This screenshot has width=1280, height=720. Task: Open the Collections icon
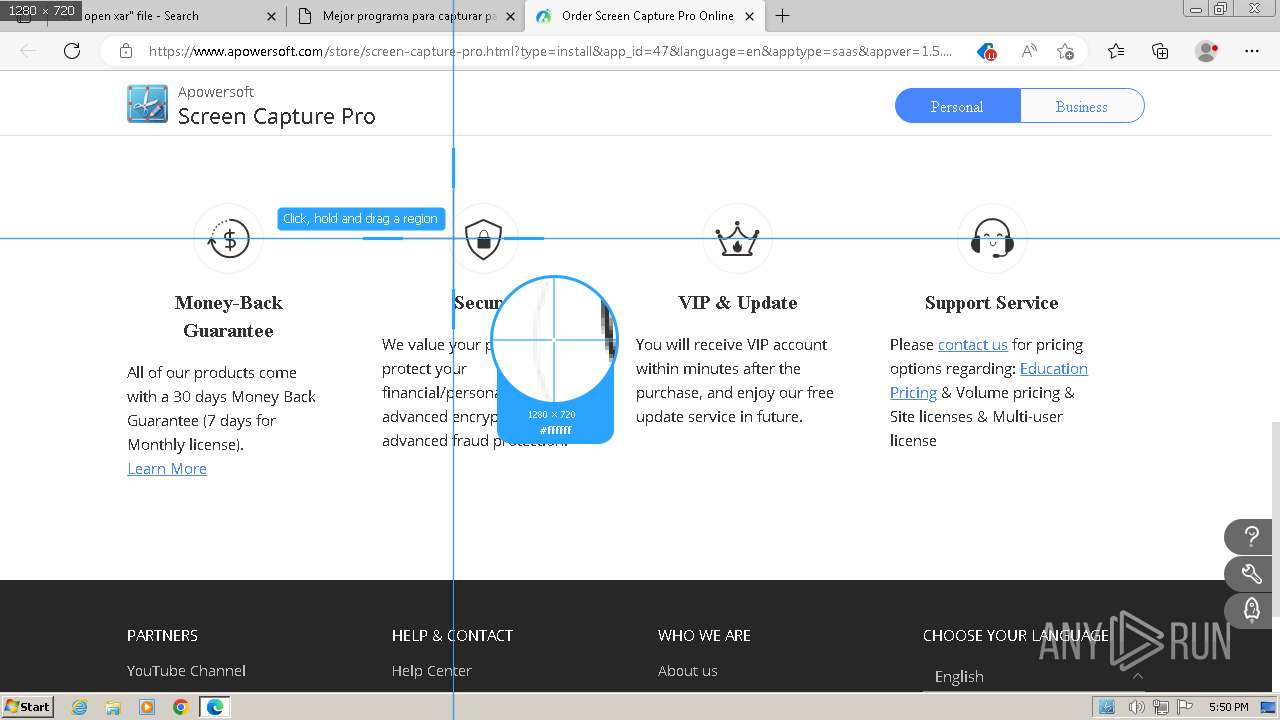pyautogui.click(x=1160, y=51)
